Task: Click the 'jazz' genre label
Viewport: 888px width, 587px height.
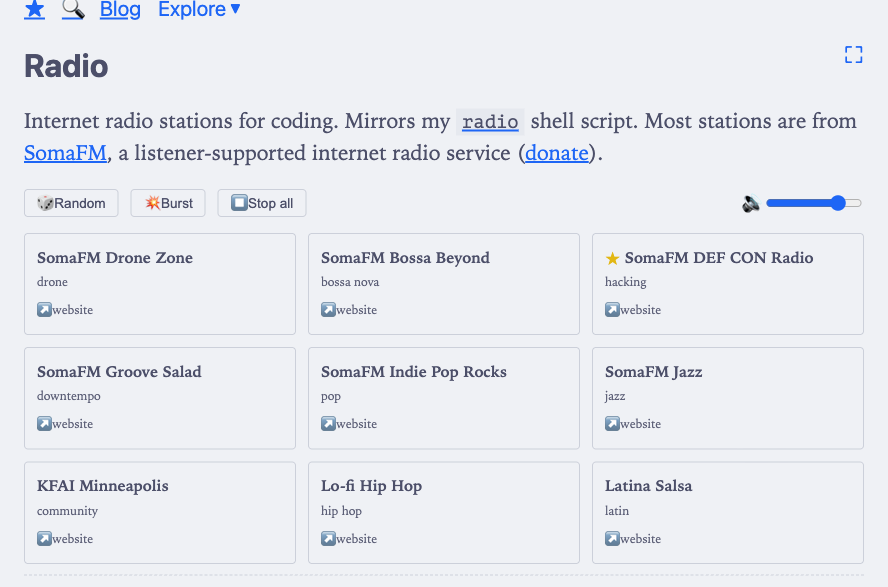Action: click(x=615, y=396)
